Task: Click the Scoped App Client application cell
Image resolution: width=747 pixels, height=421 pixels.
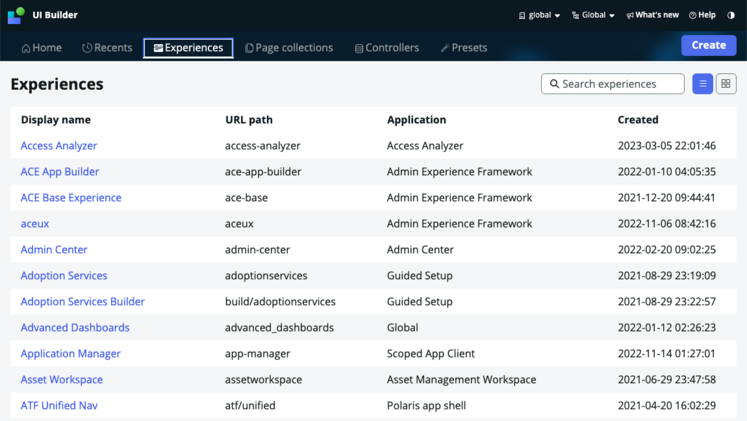Action: (x=431, y=354)
